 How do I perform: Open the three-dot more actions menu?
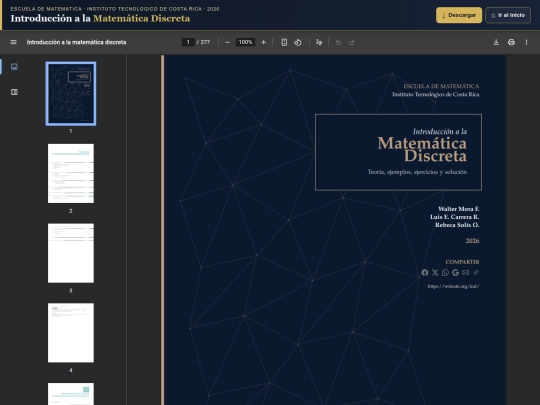pos(526,42)
